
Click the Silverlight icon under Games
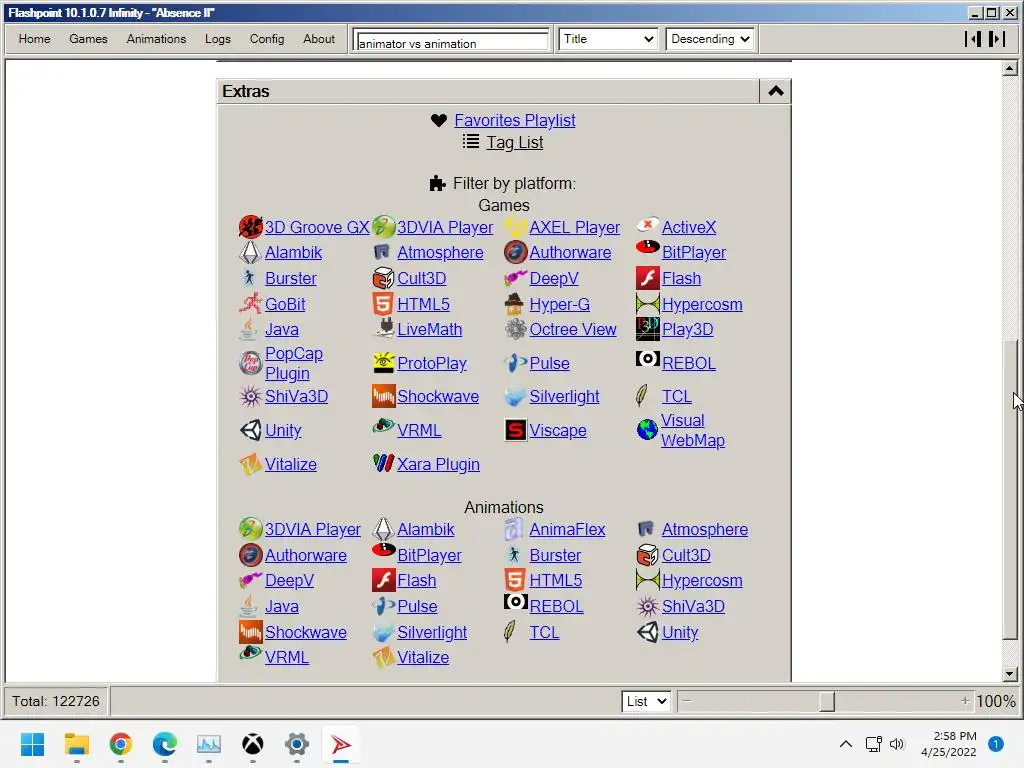point(515,396)
